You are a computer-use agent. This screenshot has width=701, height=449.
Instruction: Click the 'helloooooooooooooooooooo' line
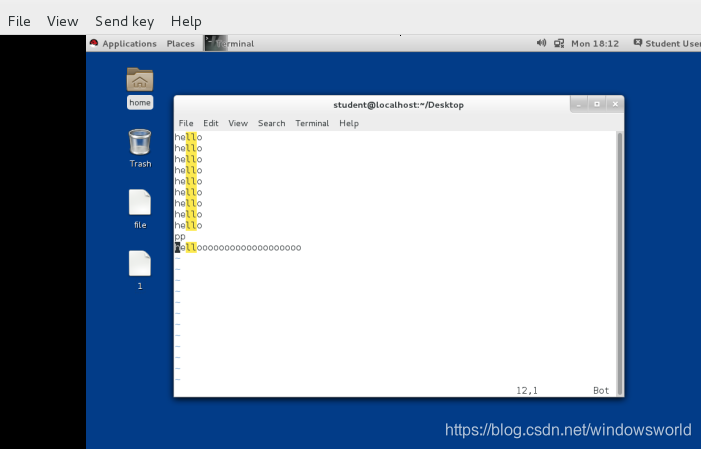(238, 247)
